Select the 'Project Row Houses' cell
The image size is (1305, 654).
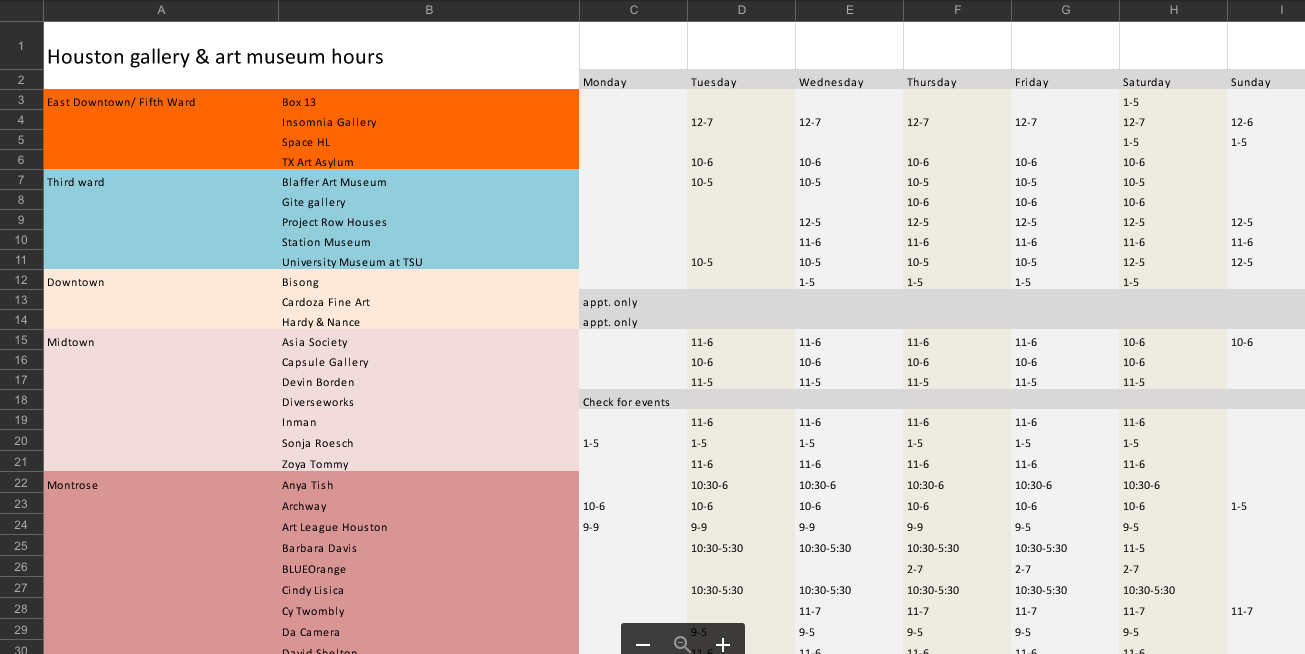pos(429,220)
